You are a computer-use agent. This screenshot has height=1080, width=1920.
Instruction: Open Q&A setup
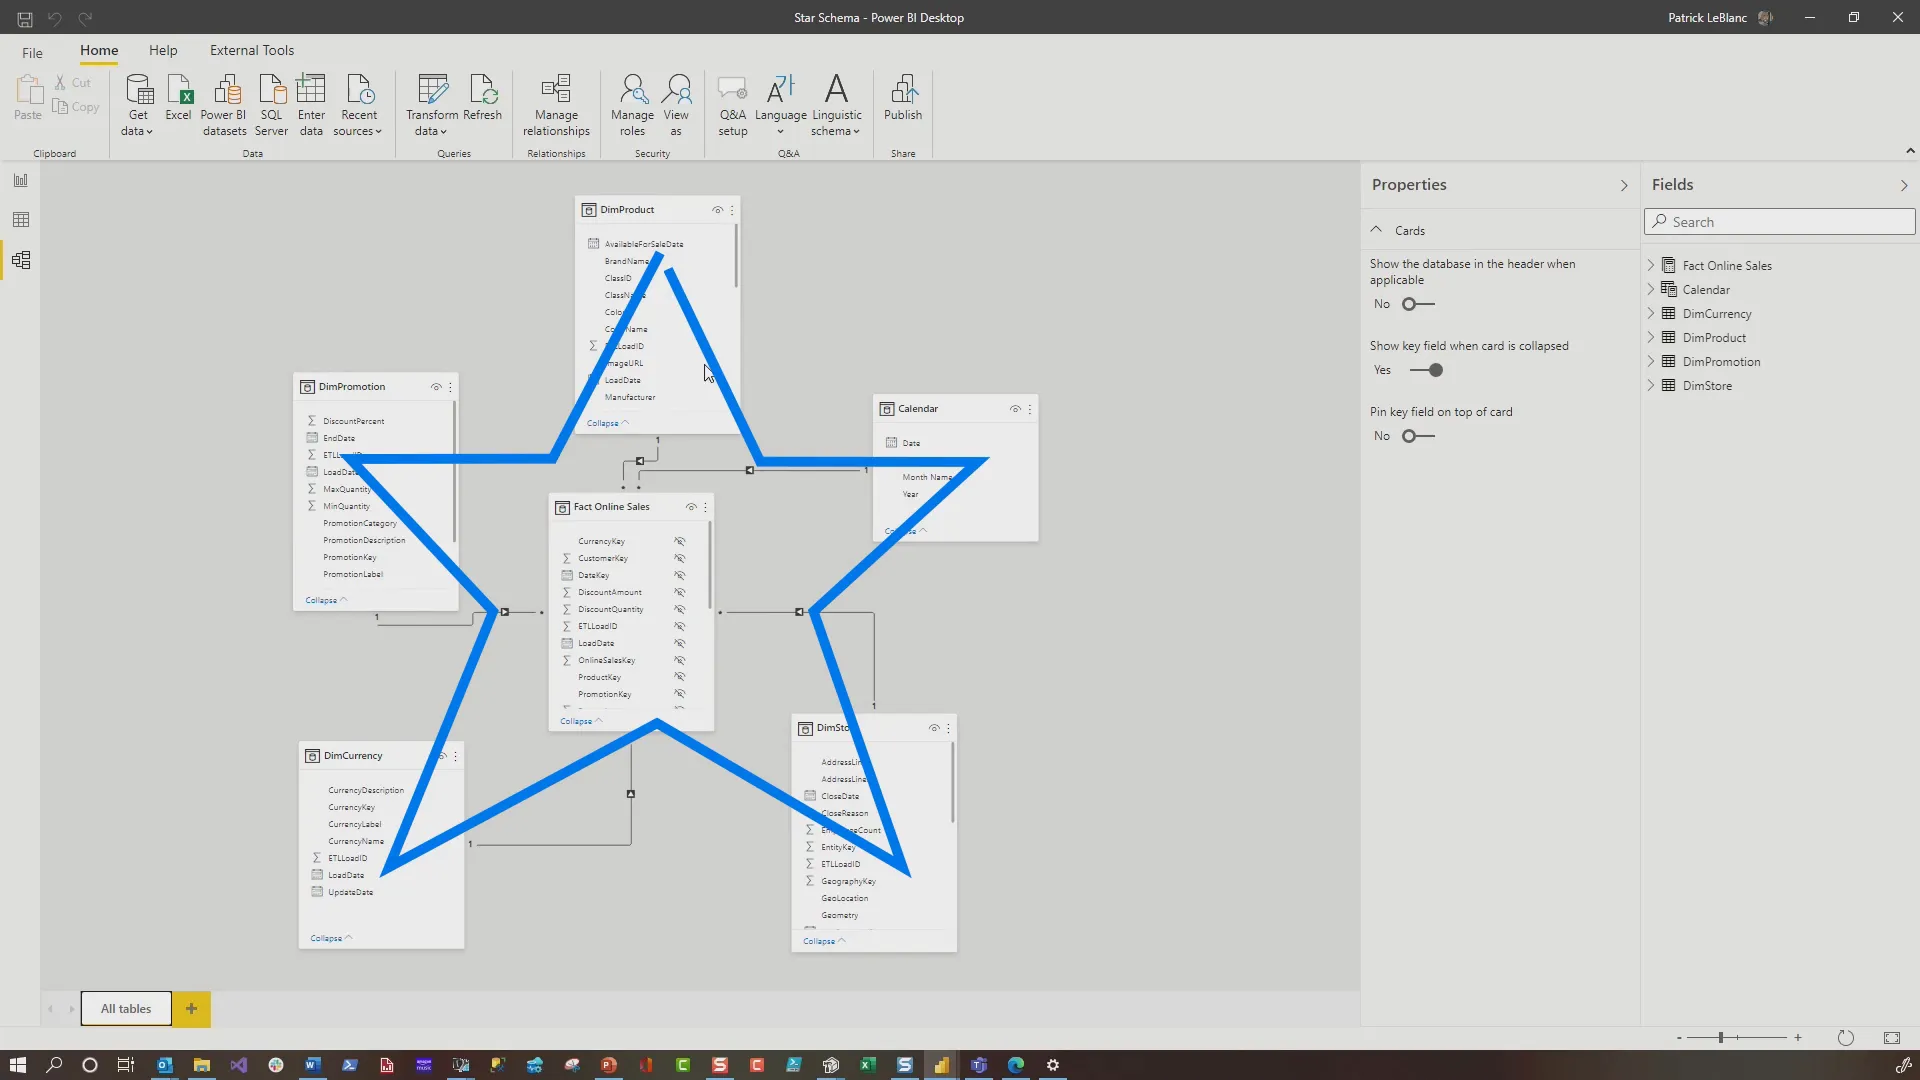click(733, 105)
